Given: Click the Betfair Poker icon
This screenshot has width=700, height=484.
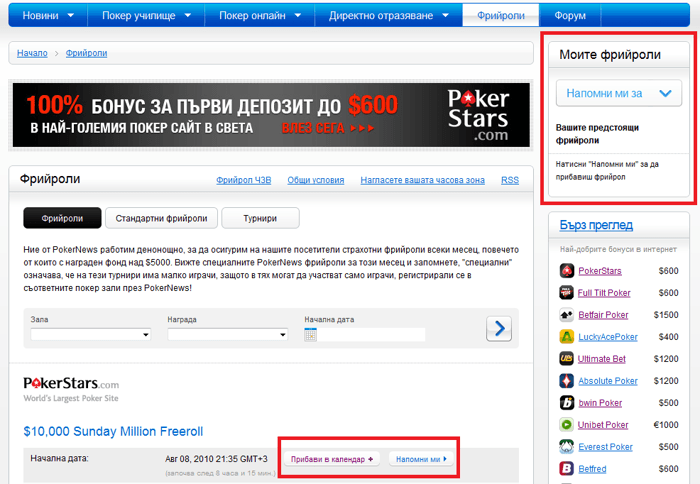Looking at the screenshot, I should 567,315.
